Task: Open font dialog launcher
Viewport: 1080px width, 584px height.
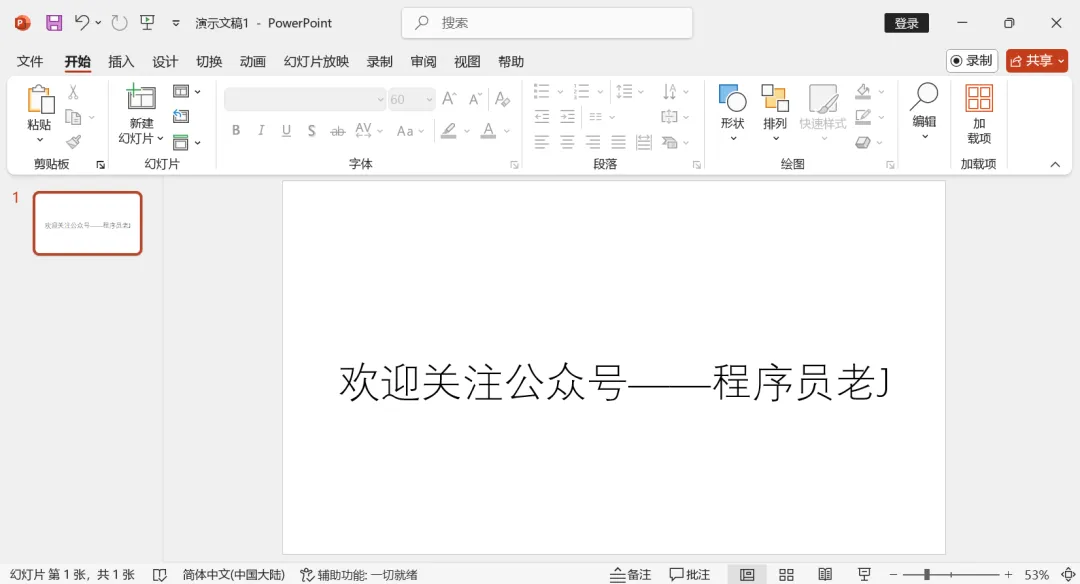Action: (x=514, y=165)
